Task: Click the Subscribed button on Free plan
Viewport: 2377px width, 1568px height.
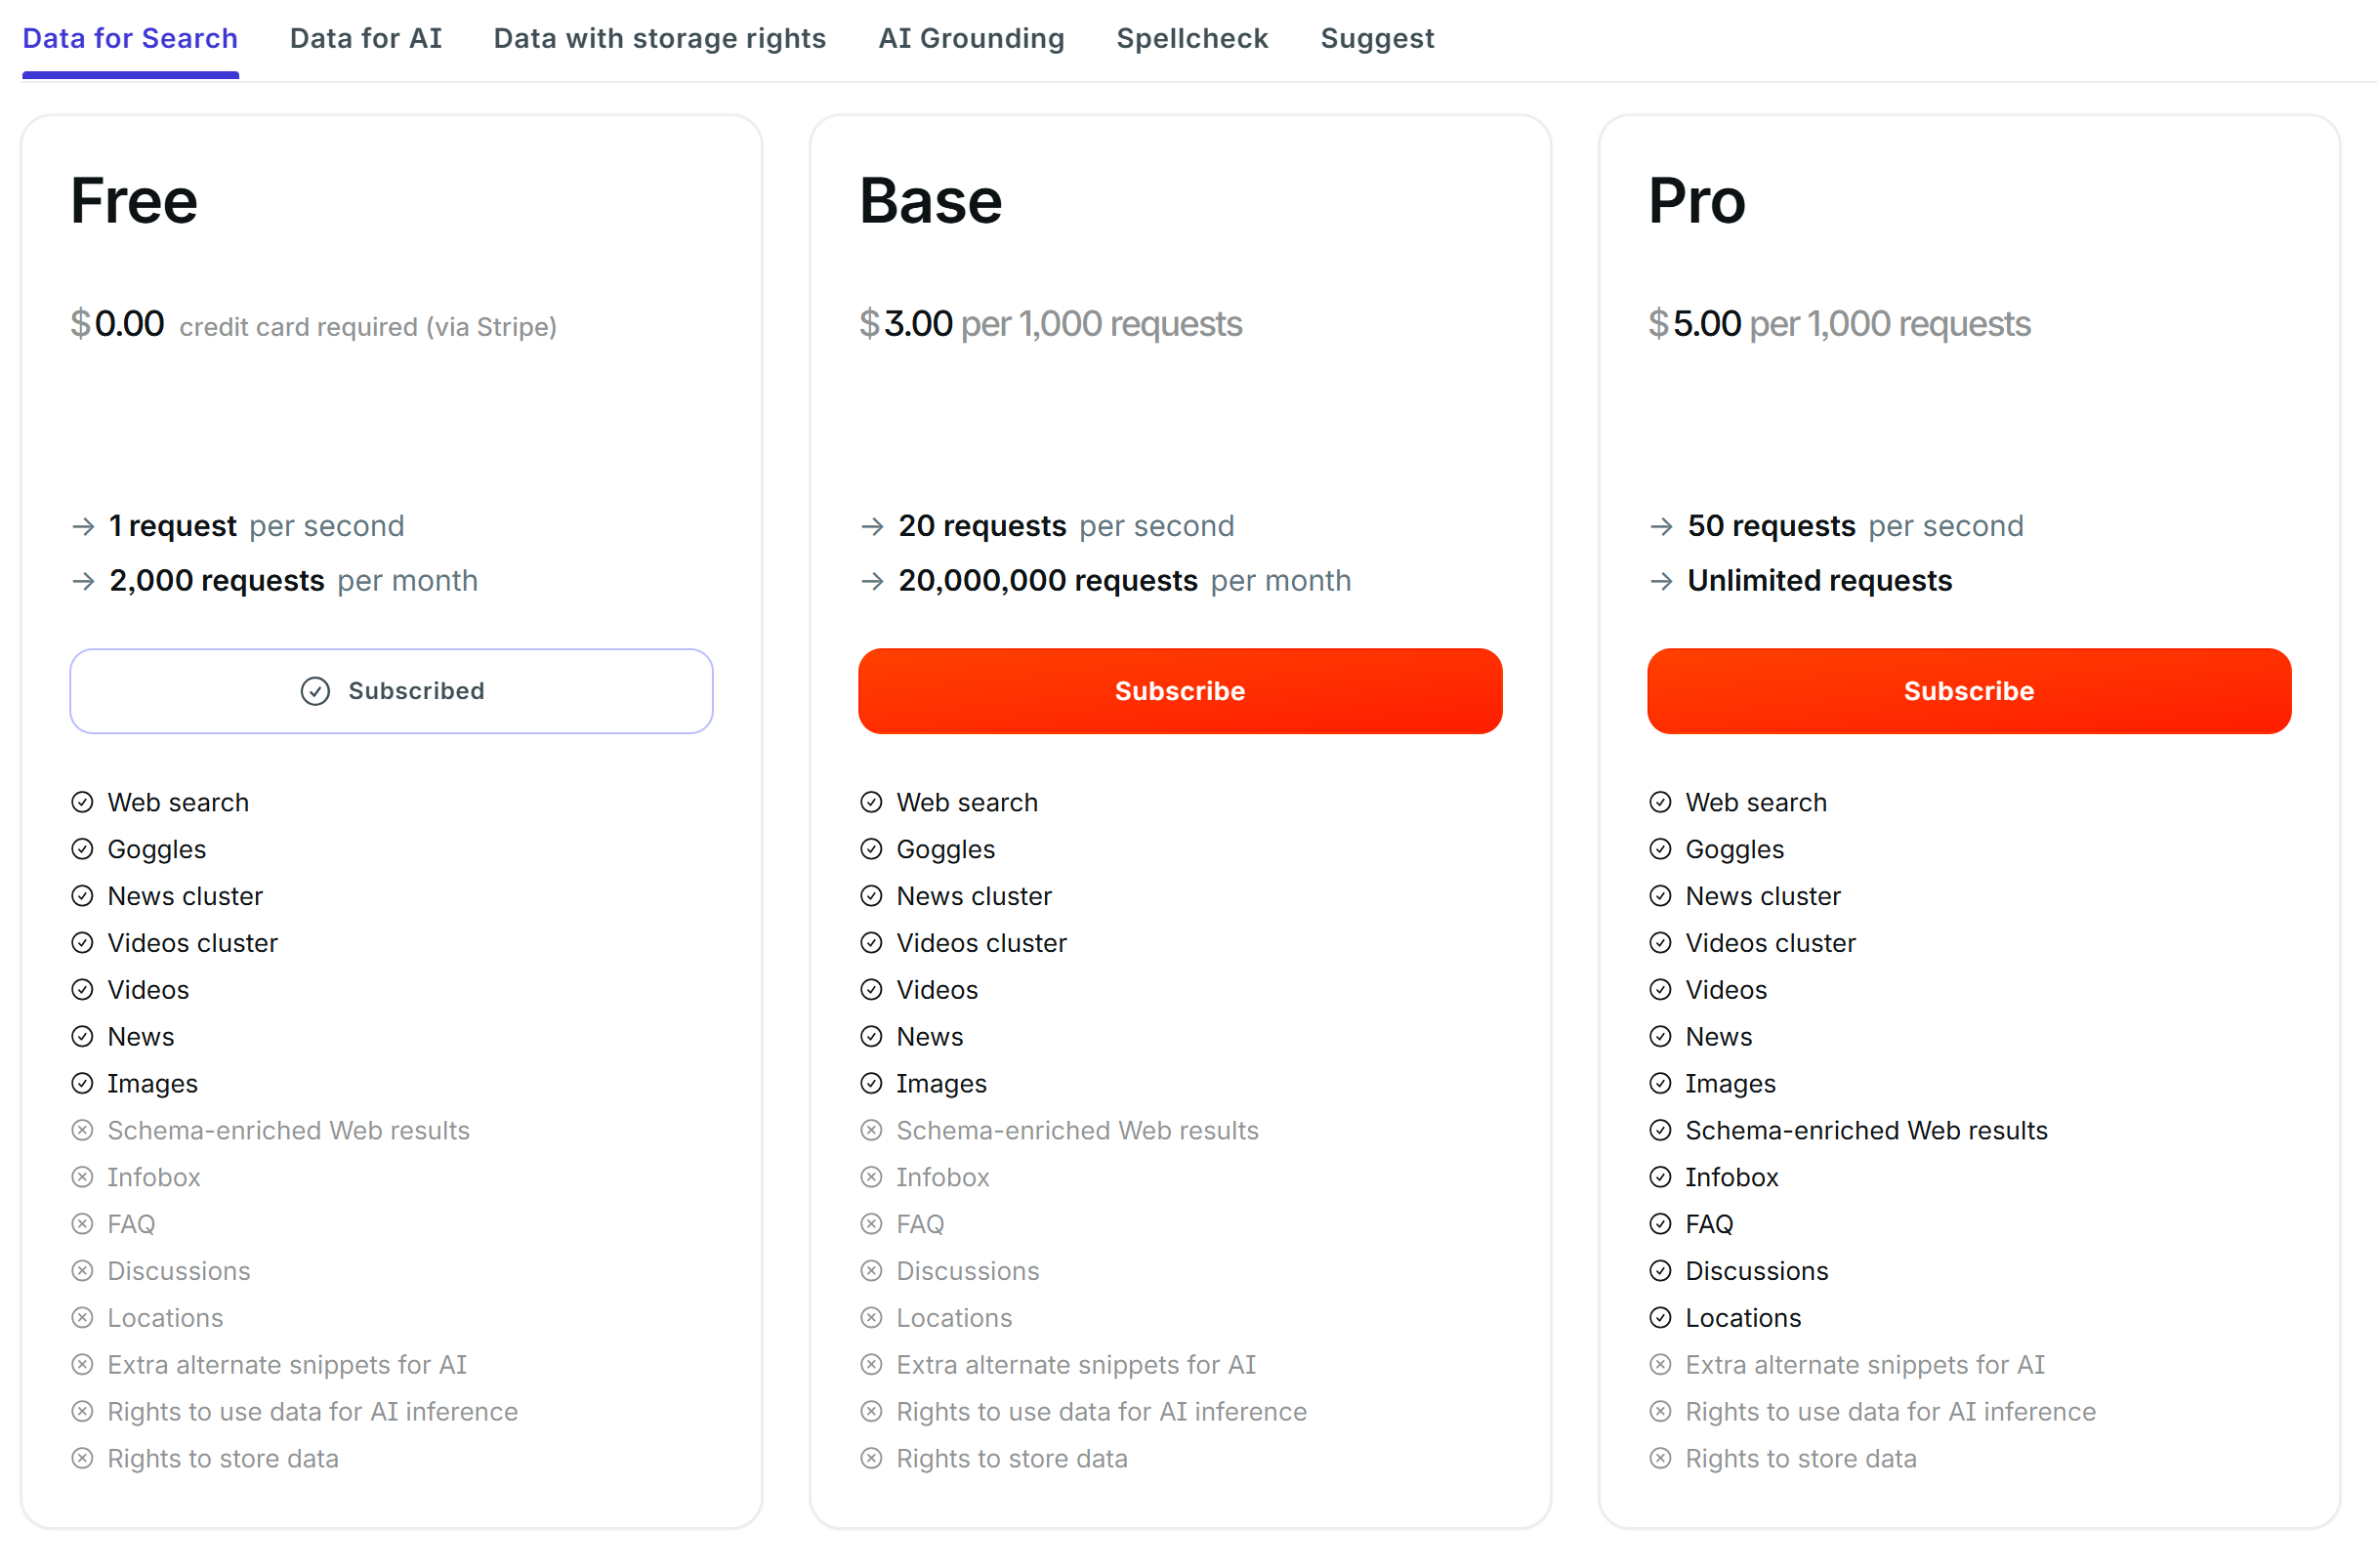Action: [391, 691]
